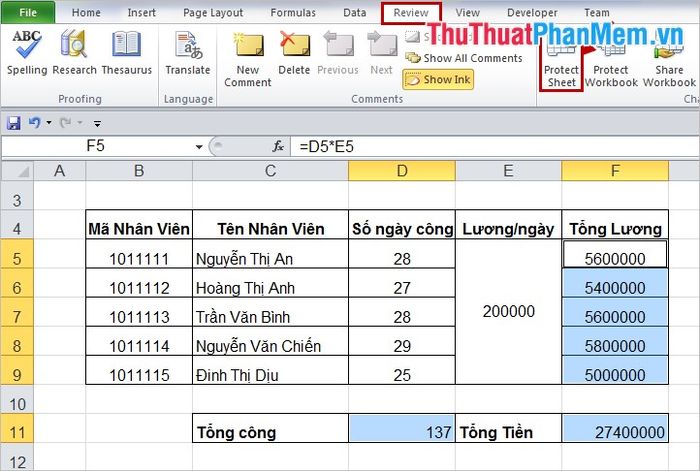
Task: Click the Select All corner button
Action: (17, 171)
